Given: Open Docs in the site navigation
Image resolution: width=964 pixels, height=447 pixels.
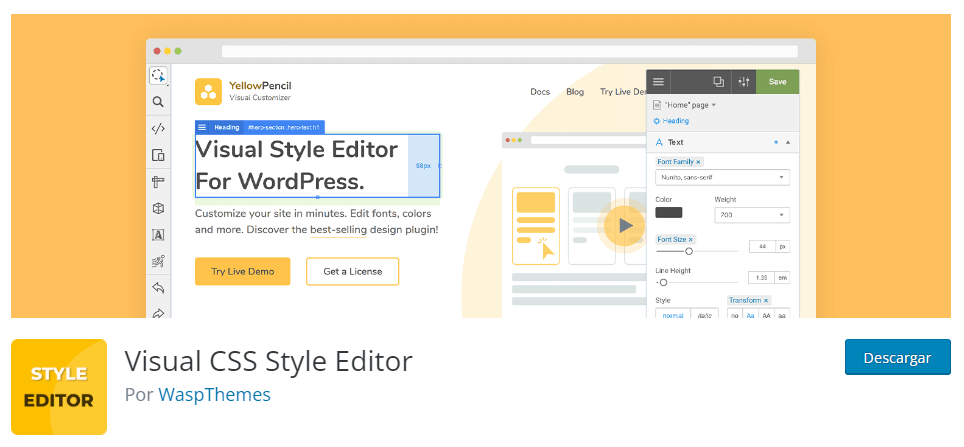Looking at the screenshot, I should (x=540, y=92).
